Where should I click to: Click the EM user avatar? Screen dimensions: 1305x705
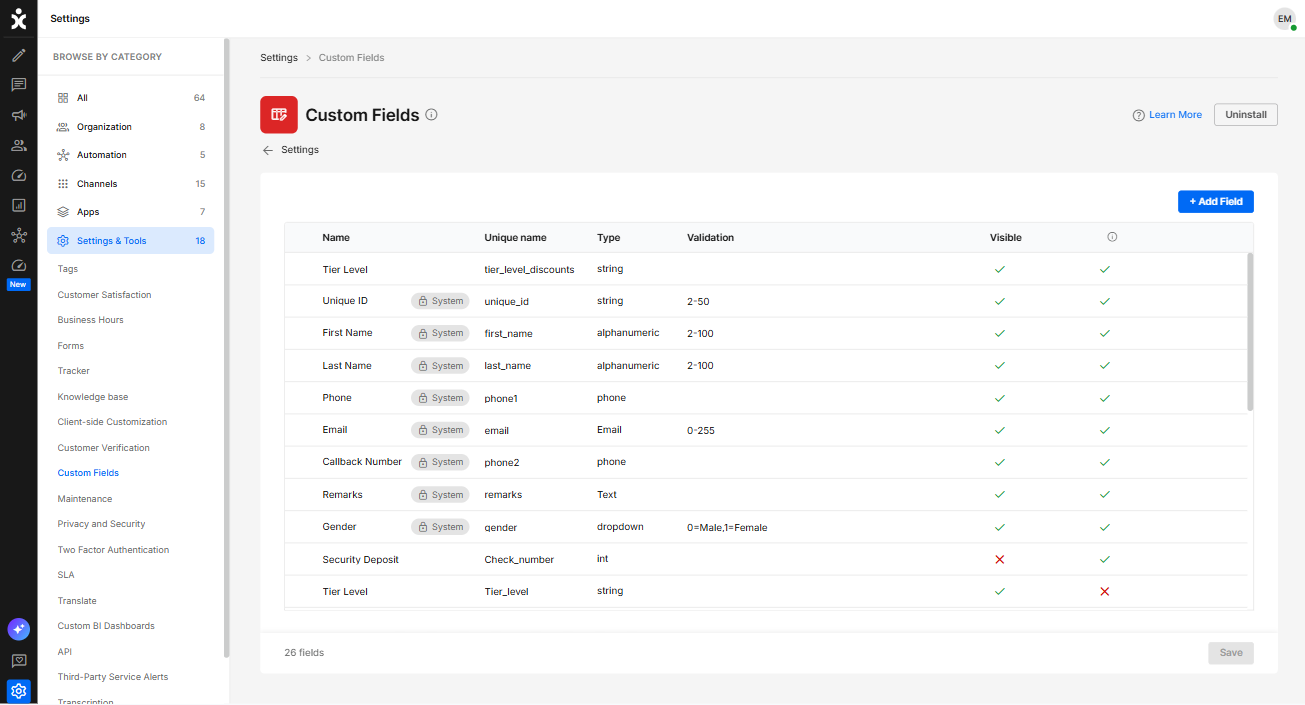[x=1284, y=19]
